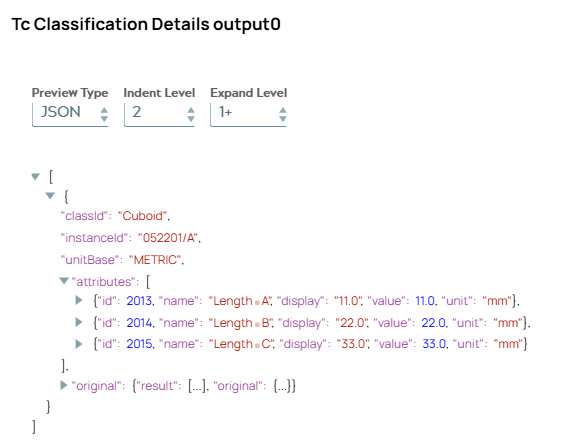Click the collapsed [...] result array

click(197, 386)
